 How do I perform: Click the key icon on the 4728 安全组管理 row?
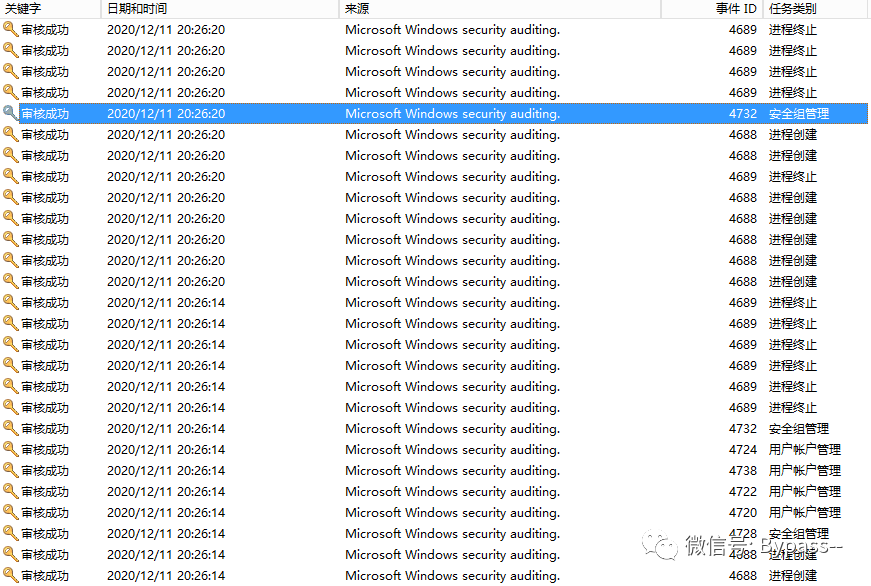[x=8, y=533]
